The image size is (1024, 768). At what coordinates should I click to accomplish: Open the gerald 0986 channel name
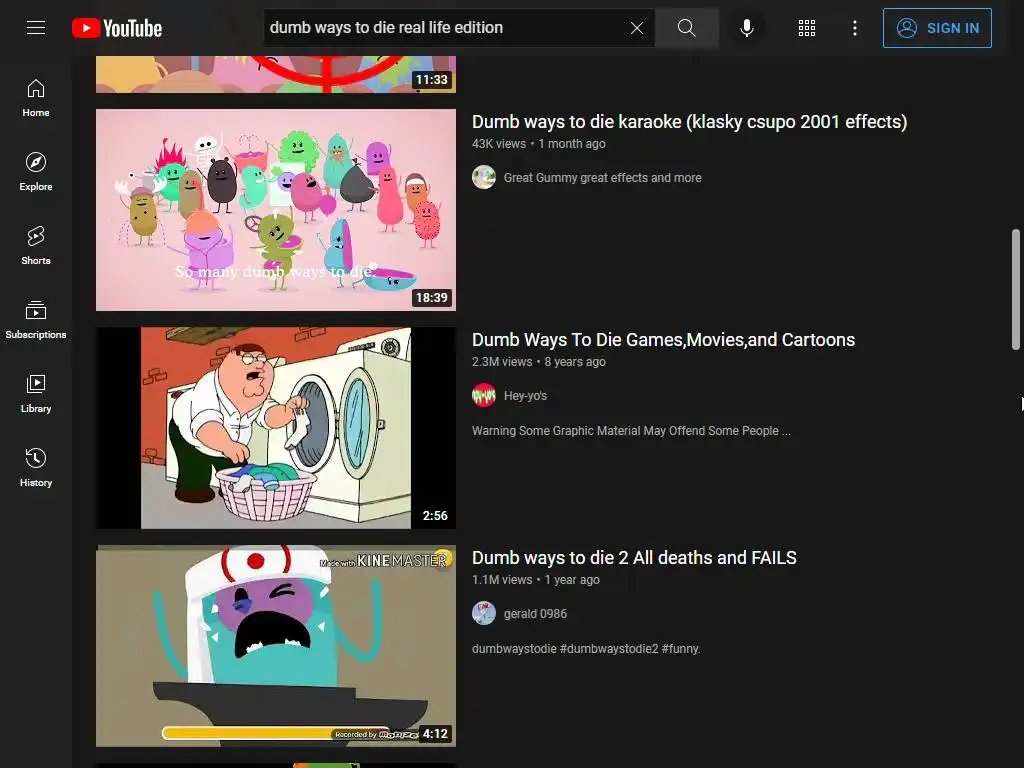tap(535, 614)
